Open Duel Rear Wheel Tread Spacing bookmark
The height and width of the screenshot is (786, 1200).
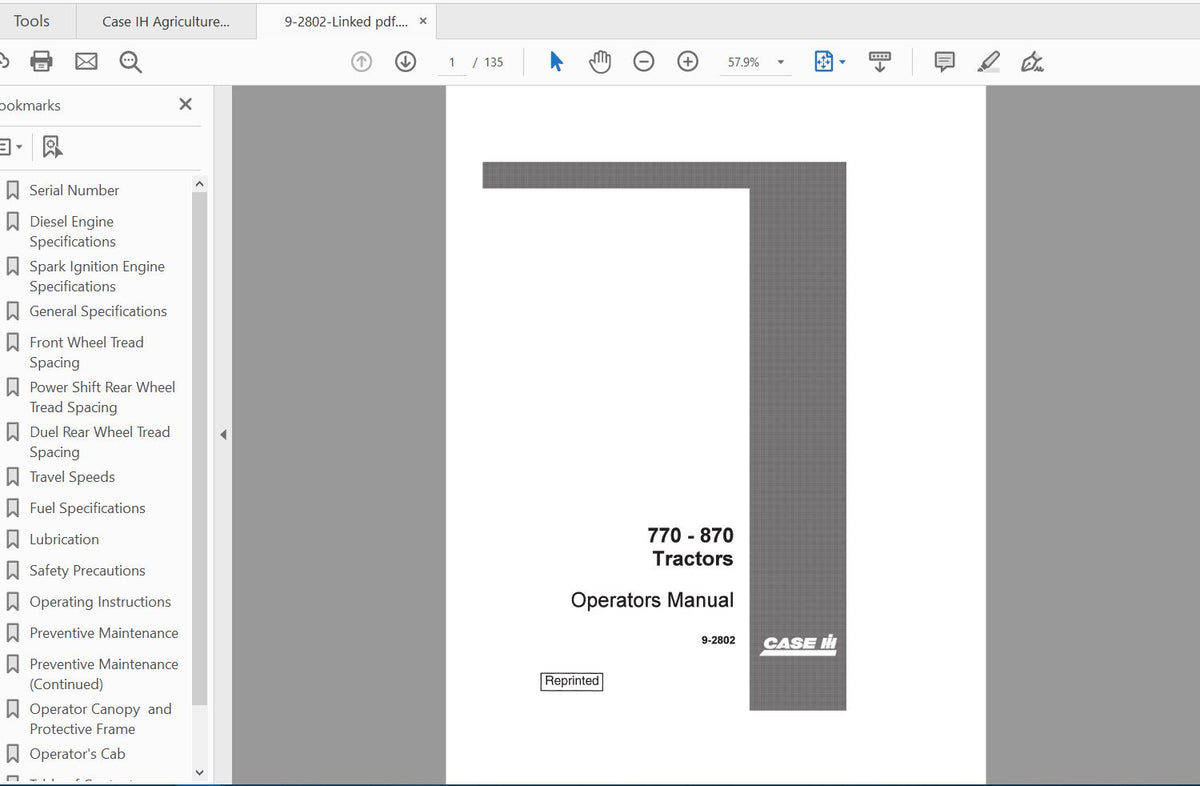click(x=99, y=442)
